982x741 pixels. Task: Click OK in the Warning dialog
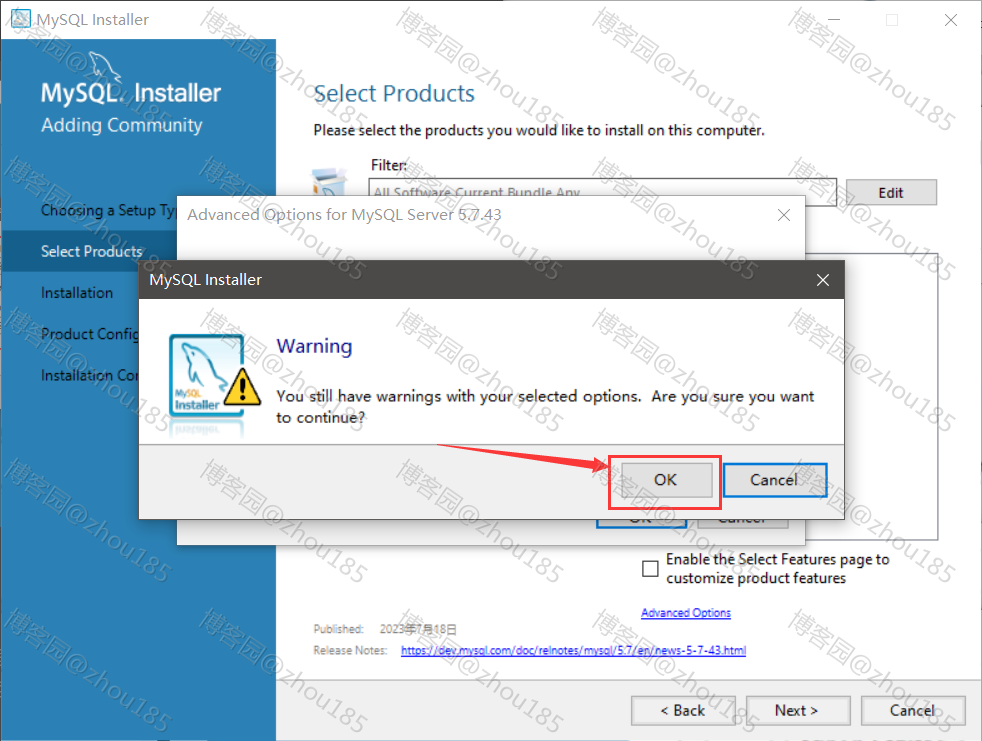[666, 480]
